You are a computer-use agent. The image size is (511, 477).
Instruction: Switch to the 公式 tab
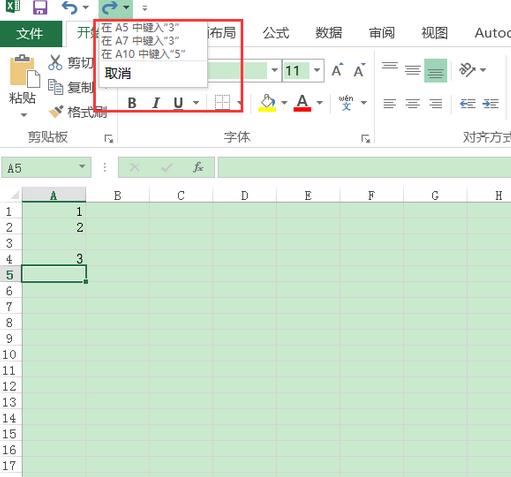276,33
